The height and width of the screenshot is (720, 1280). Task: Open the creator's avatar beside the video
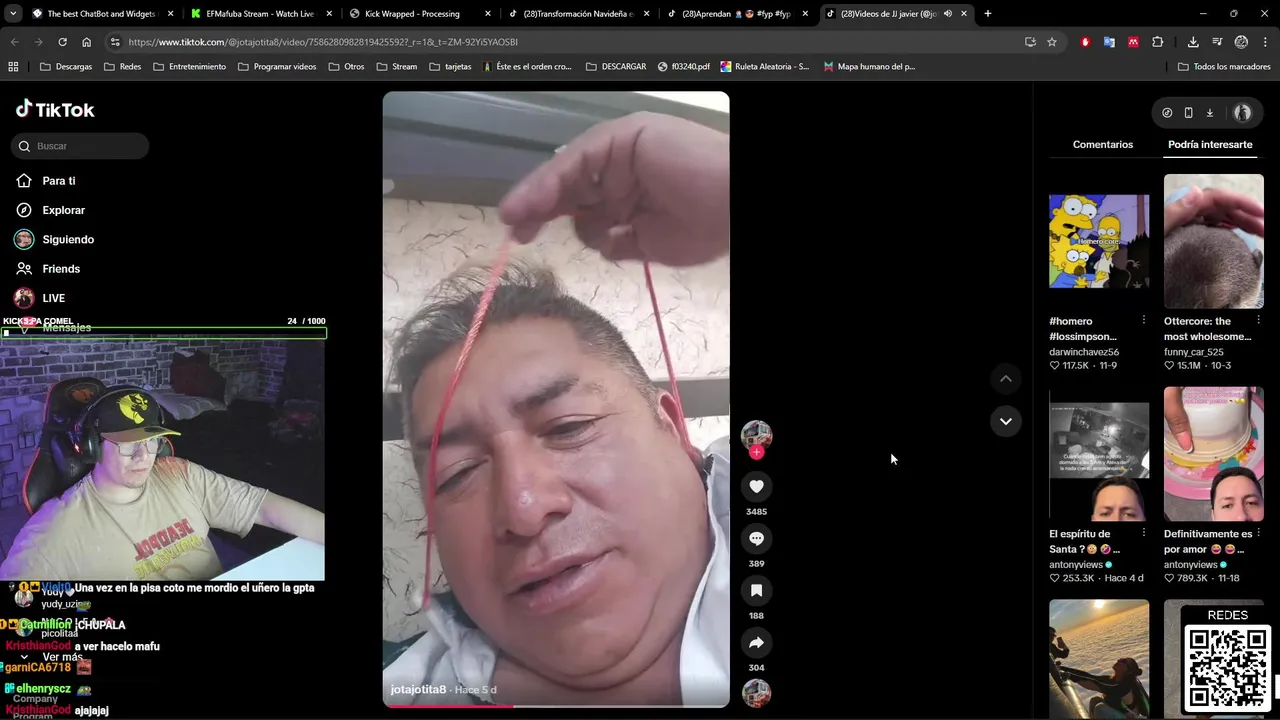[x=756, y=435]
